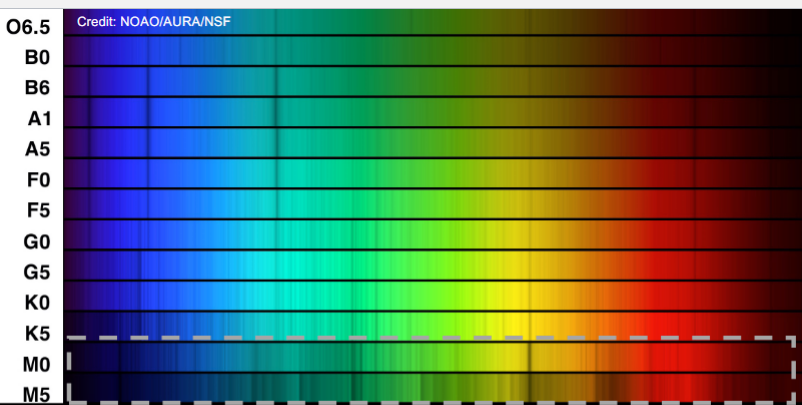Viewport: 802px width, 405px height.
Task: Select the O6.5 spectral class label
Action: pos(28,27)
